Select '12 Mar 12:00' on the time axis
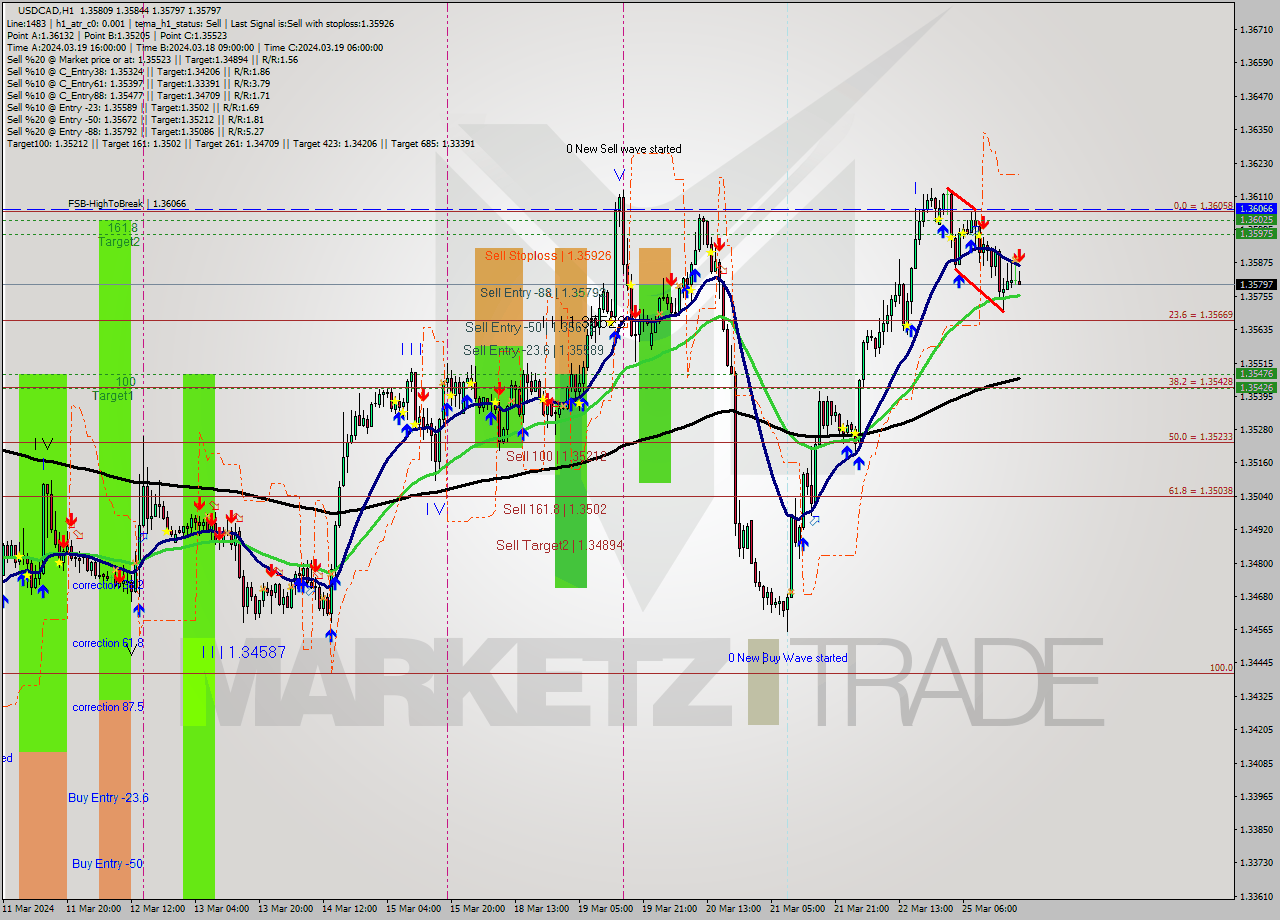 tap(157, 909)
